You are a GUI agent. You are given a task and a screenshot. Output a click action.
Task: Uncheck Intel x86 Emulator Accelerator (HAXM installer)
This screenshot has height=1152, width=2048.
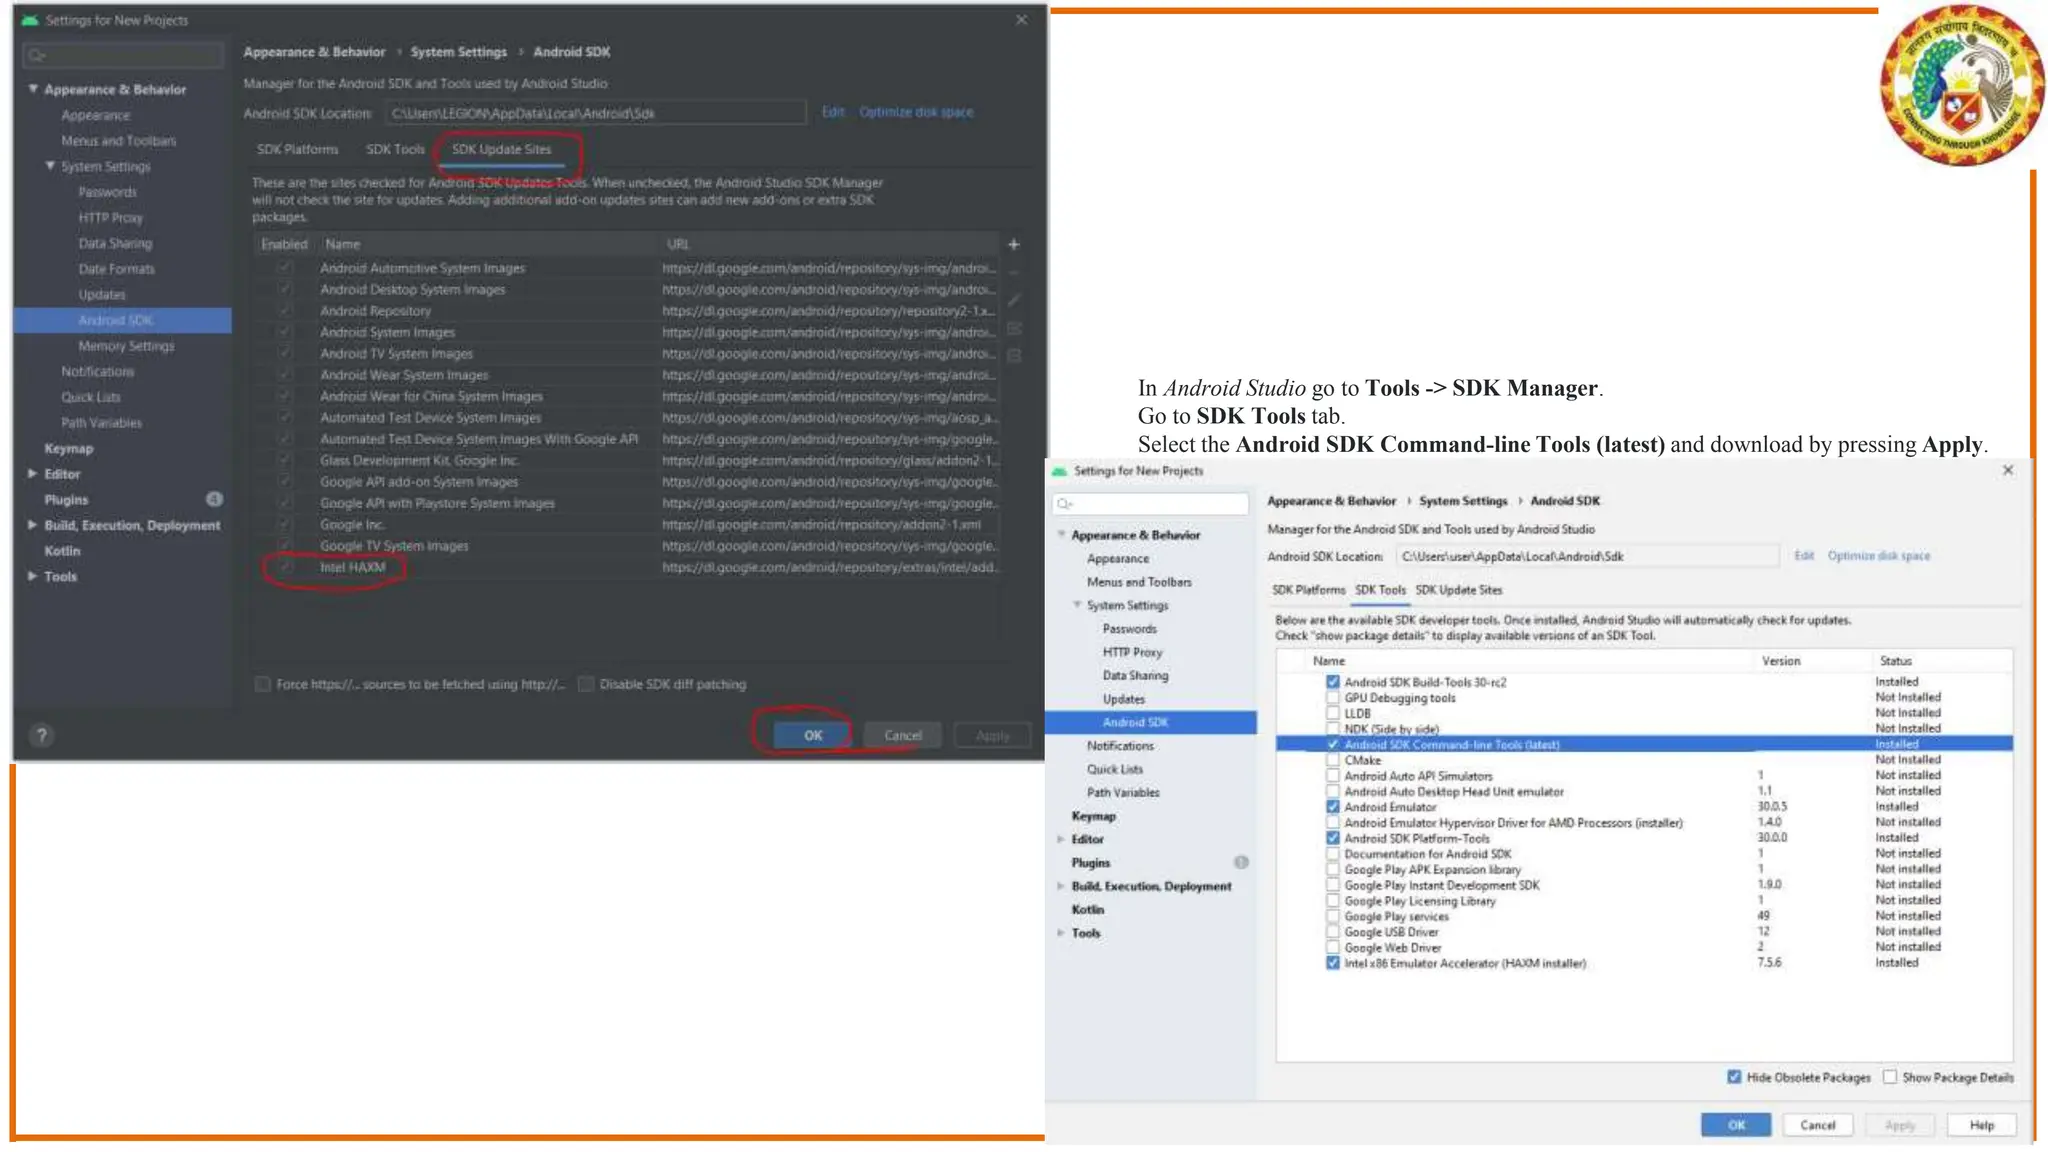tap(1332, 963)
